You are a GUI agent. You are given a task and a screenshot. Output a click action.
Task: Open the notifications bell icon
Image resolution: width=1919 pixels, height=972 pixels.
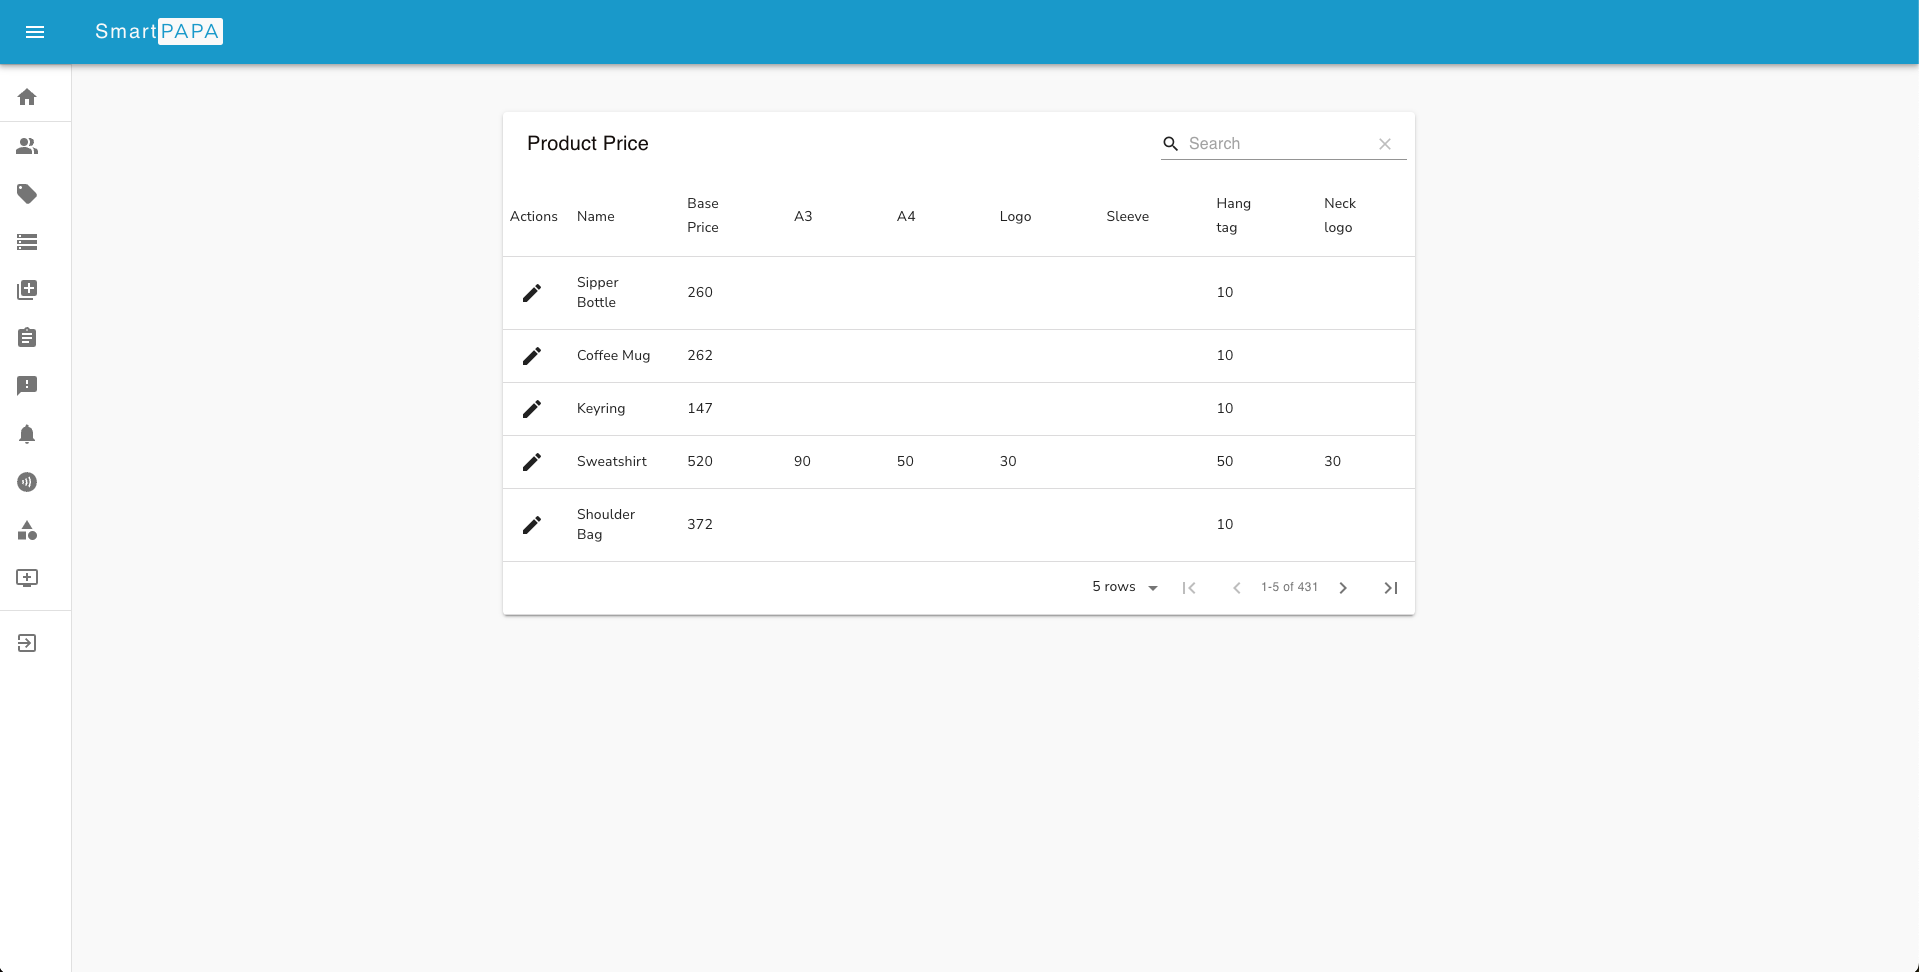pyautogui.click(x=27, y=434)
